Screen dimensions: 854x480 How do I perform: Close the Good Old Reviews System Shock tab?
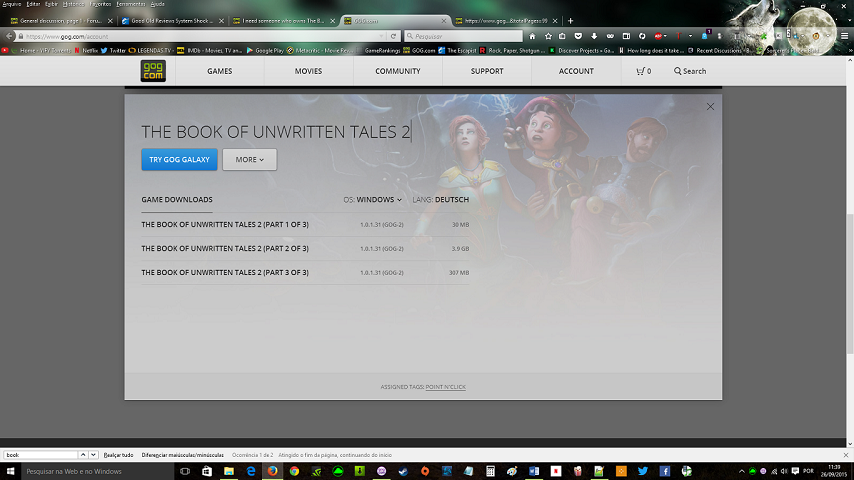(x=221, y=21)
